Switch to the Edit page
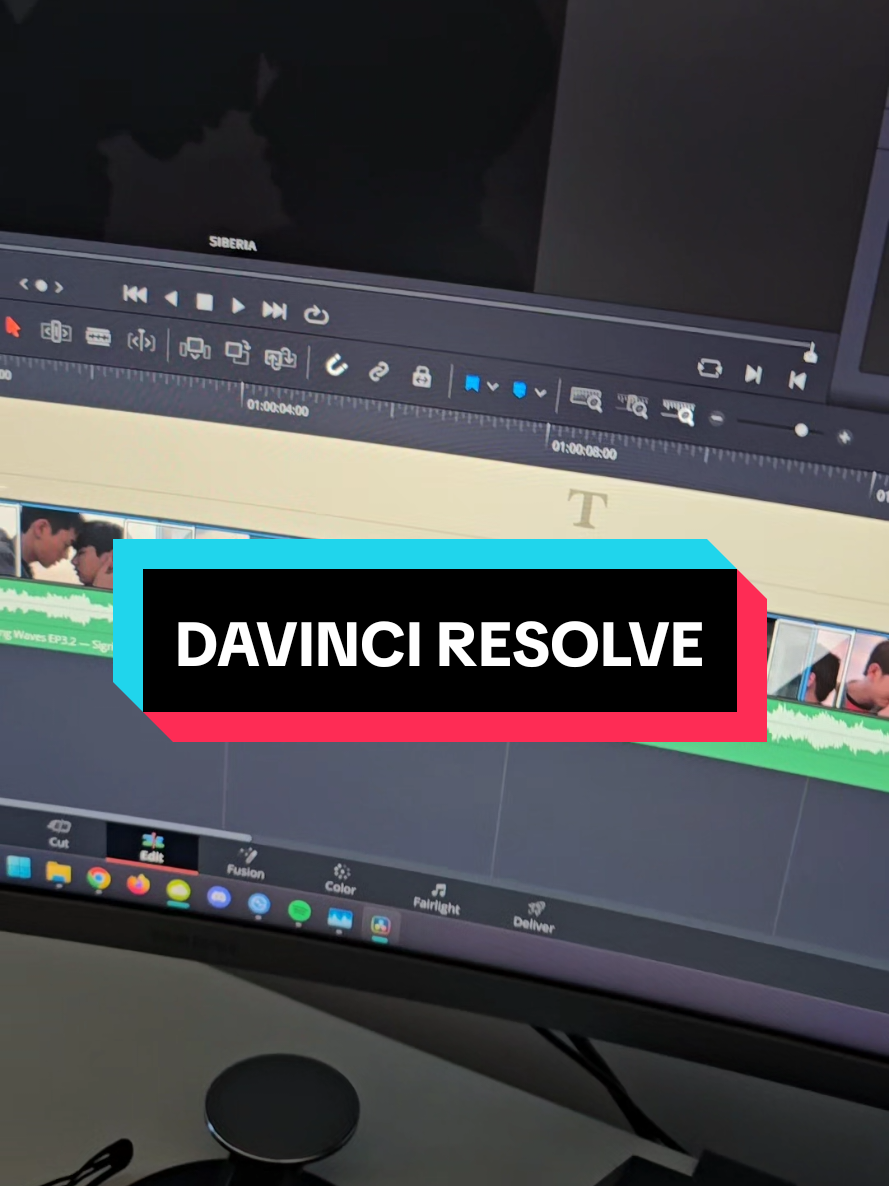This screenshot has width=889, height=1186. click(x=151, y=847)
